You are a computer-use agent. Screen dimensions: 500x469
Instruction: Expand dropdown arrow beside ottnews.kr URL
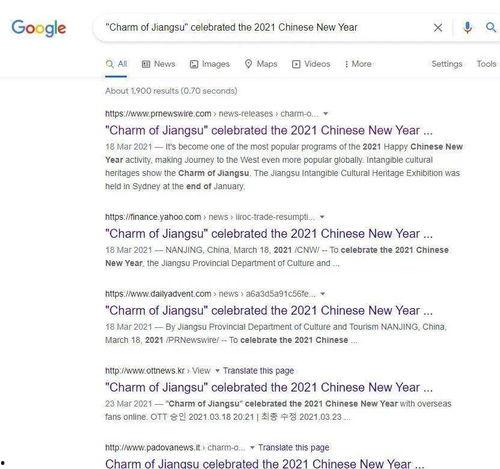click(217, 371)
